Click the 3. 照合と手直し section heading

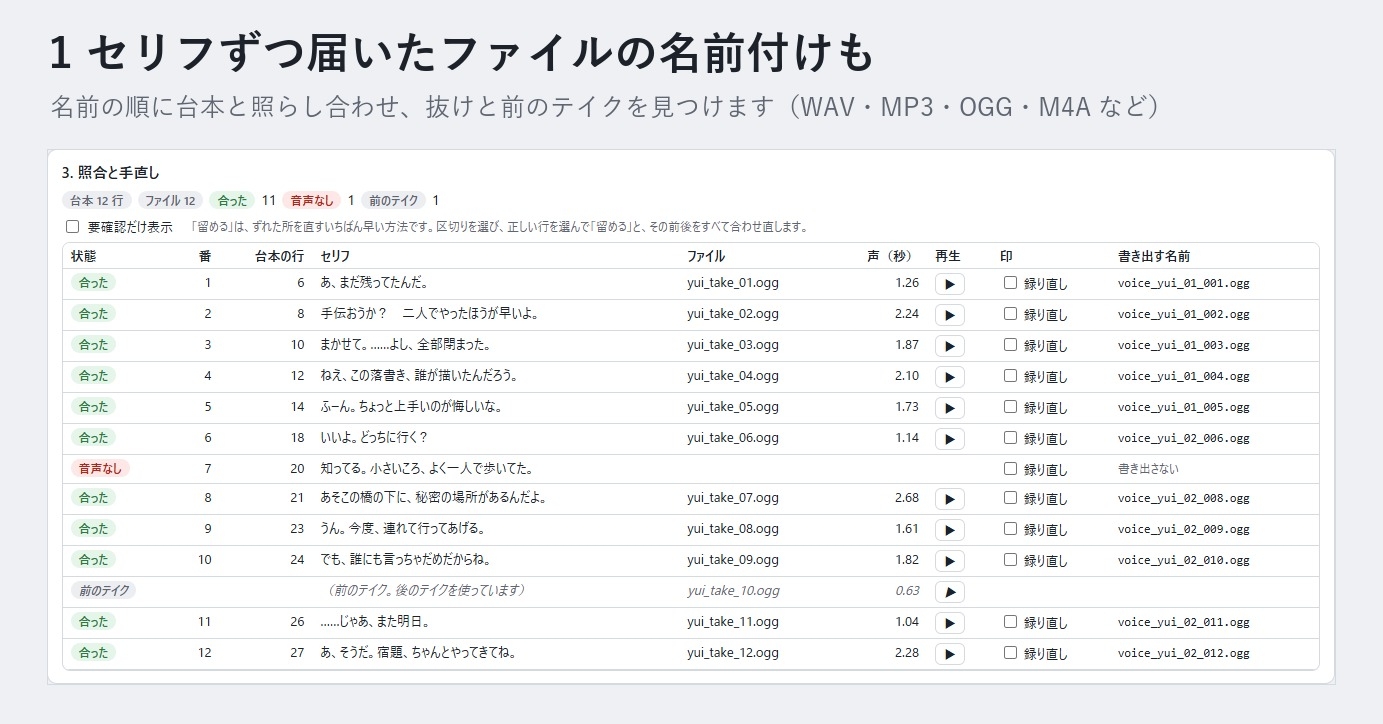(x=111, y=173)
